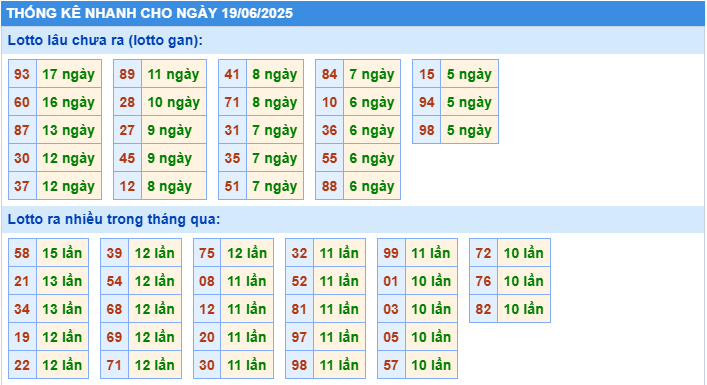The image size is (707, 385).
Task: Select frequent number 39
Action: click(115, 253)
